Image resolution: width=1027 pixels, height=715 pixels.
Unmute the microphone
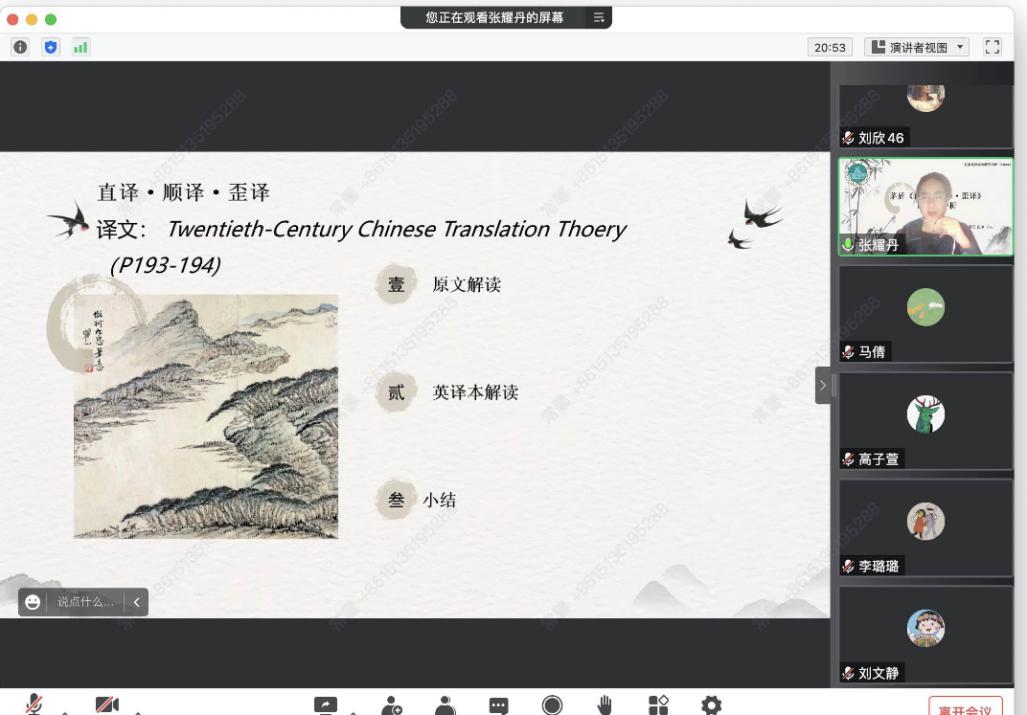click(34, 705)
